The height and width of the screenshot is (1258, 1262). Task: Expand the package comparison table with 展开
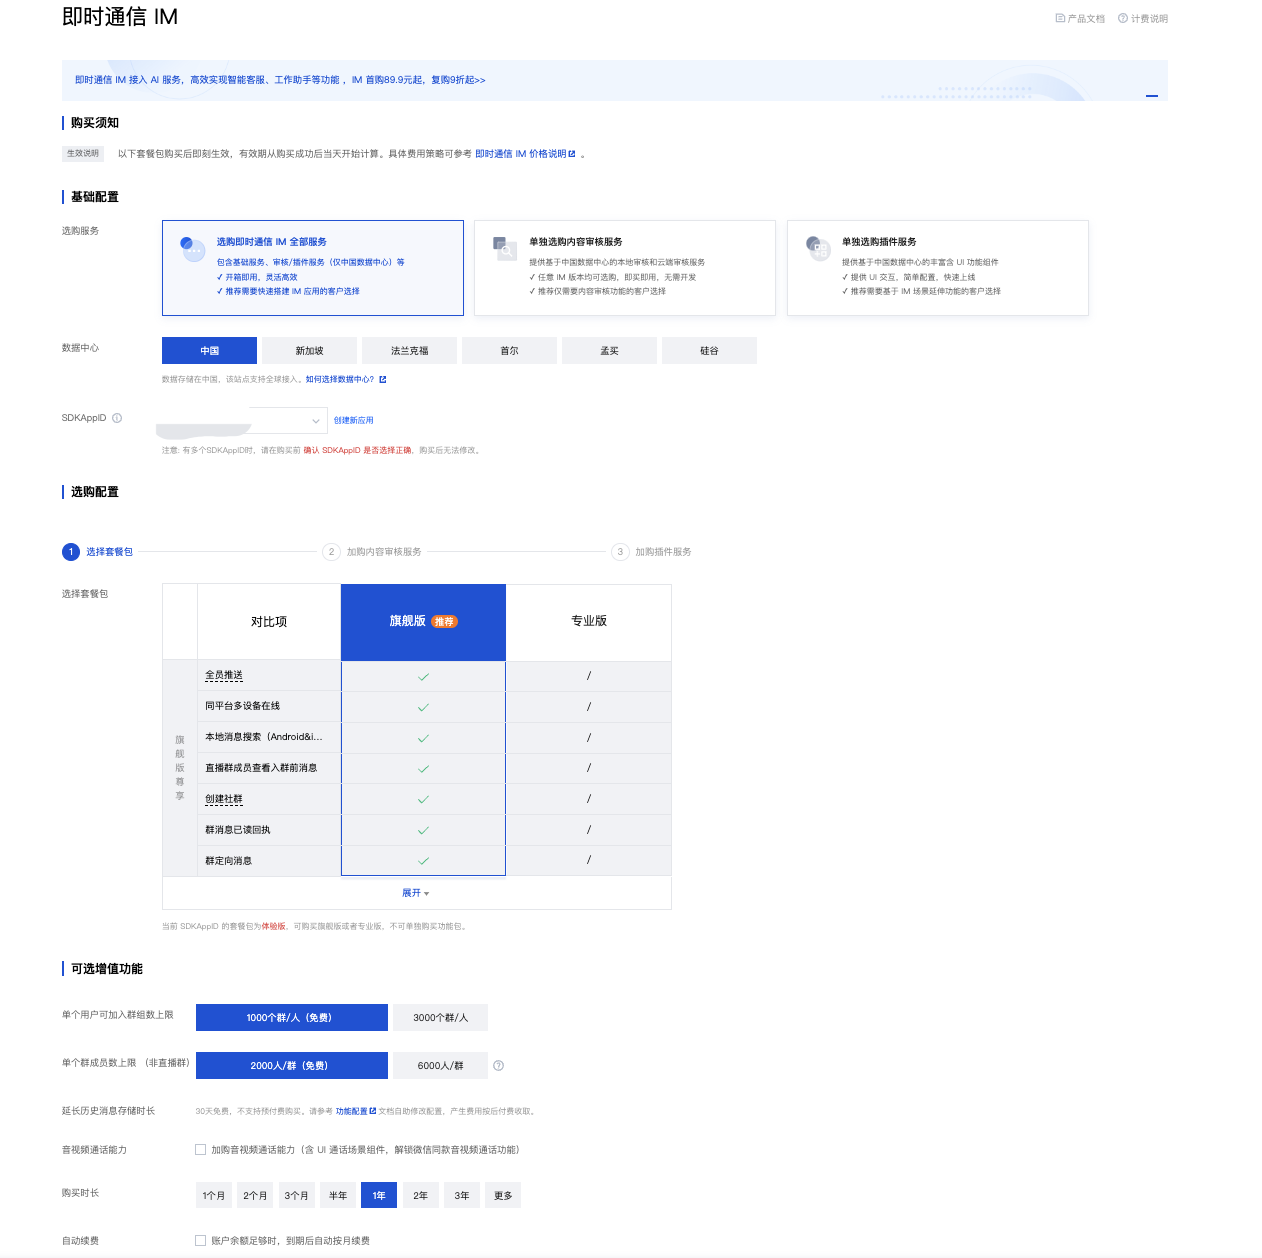click(x=416, y=893)
